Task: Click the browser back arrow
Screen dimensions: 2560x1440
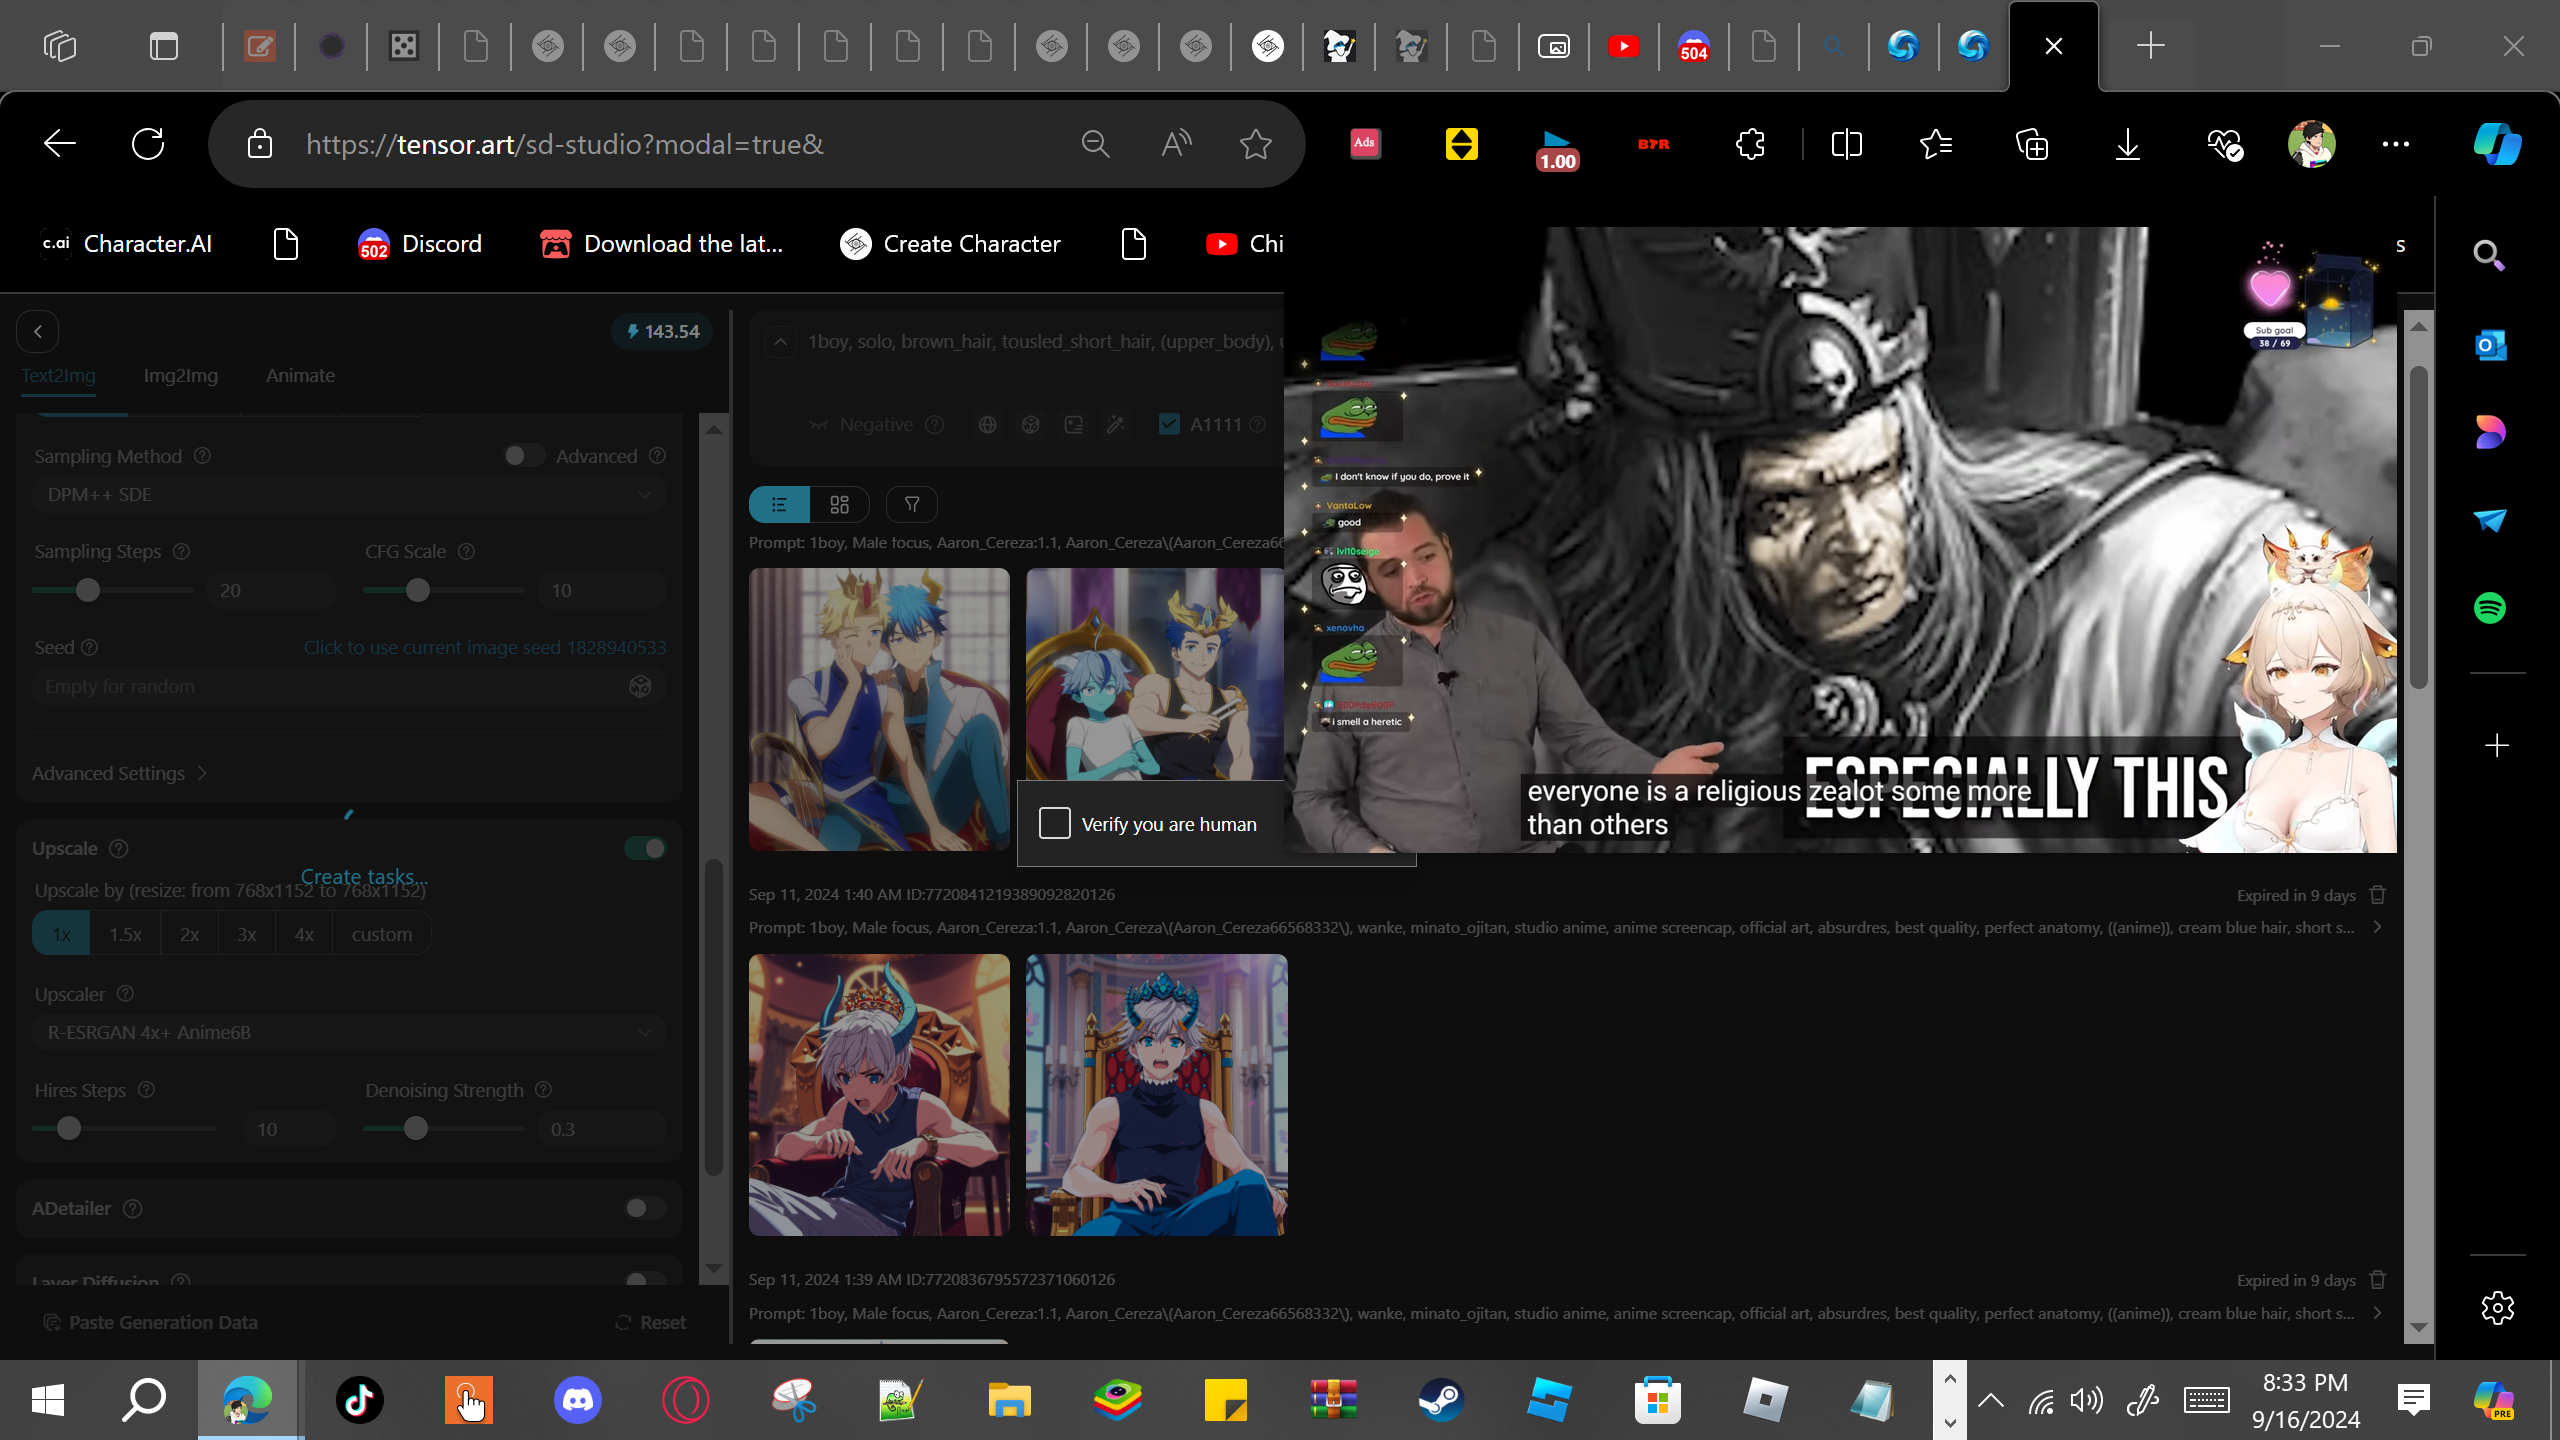Action: coord(60,144)
